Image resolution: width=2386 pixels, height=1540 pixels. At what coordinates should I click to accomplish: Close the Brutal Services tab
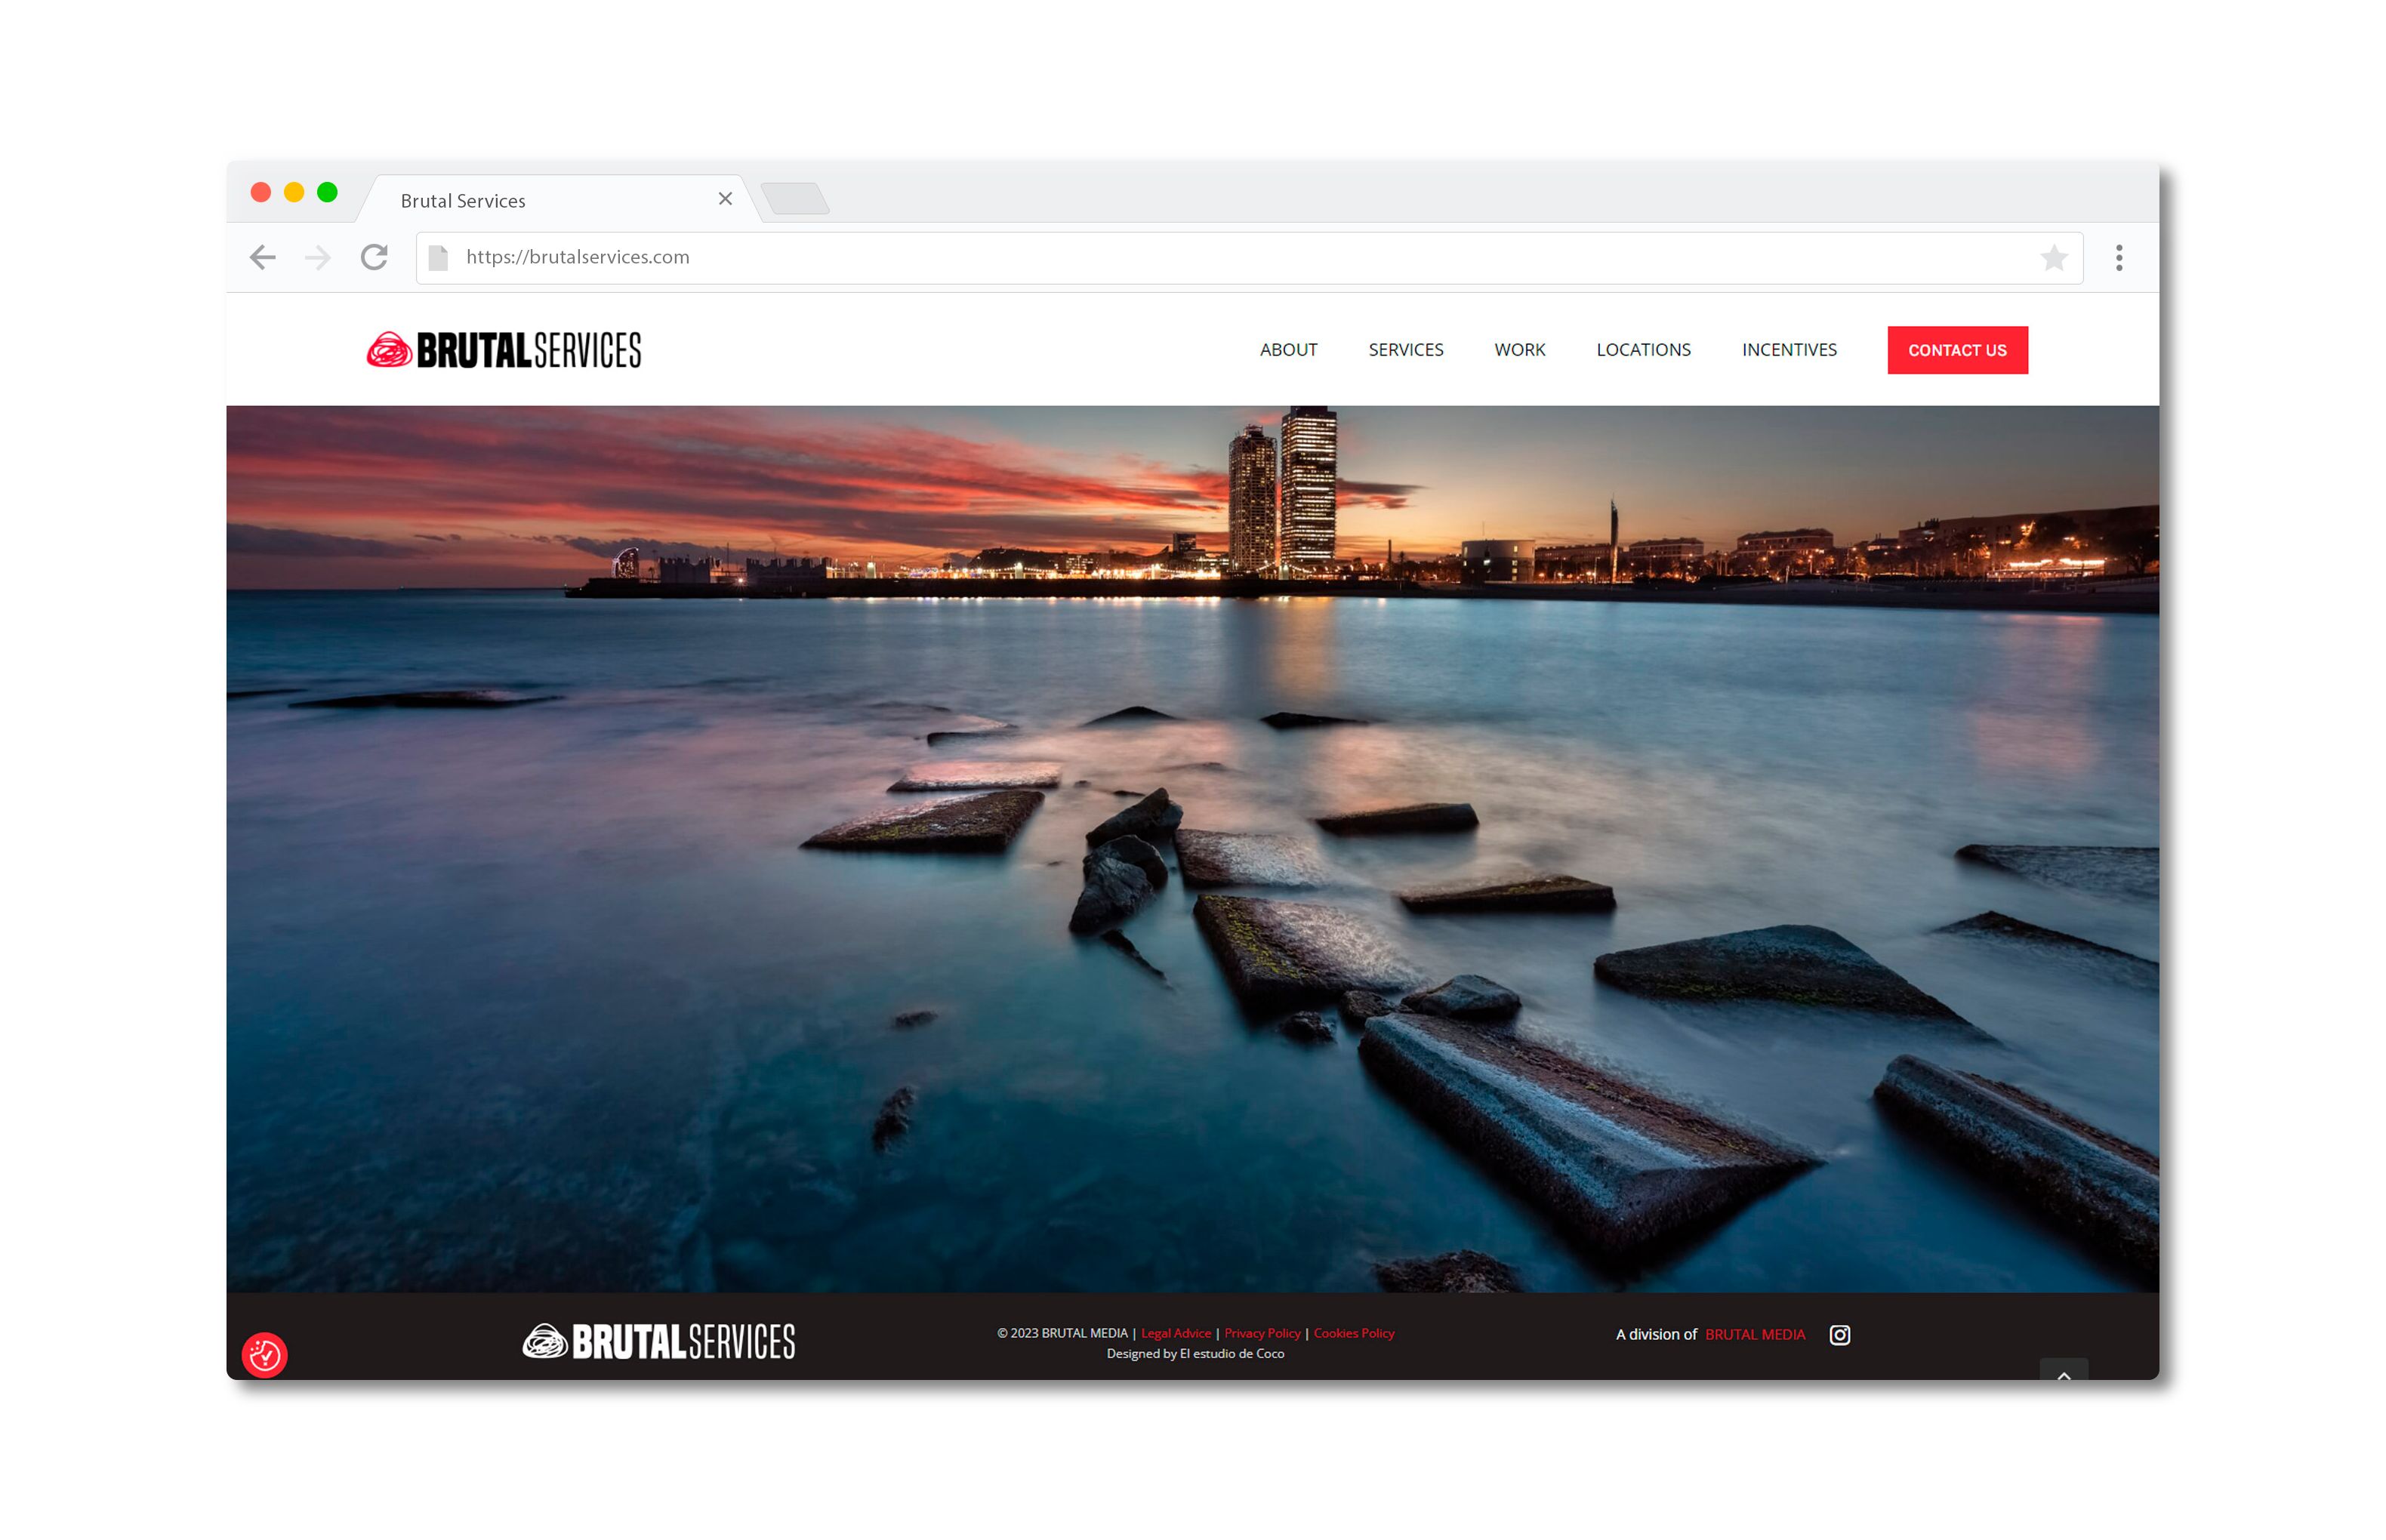pos(725,199)
